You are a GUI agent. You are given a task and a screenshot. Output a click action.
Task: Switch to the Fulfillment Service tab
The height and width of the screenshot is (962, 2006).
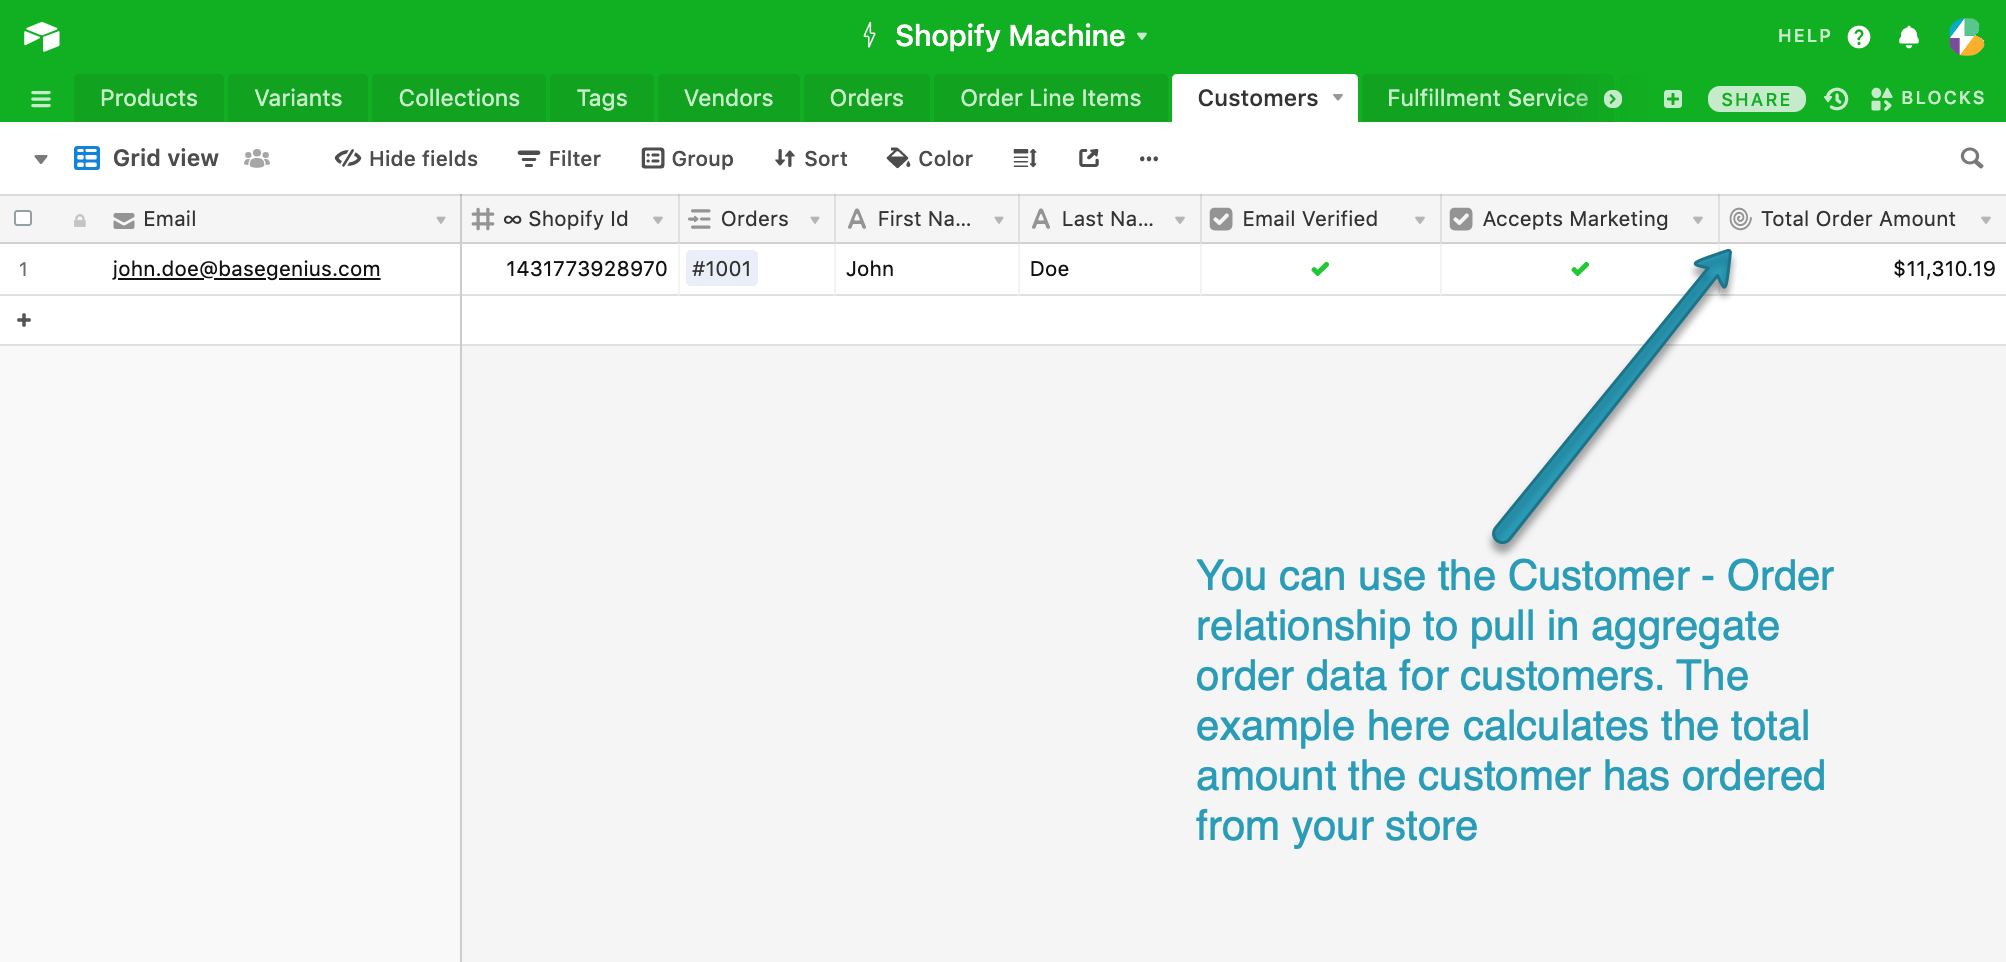tap(1487, 98)
